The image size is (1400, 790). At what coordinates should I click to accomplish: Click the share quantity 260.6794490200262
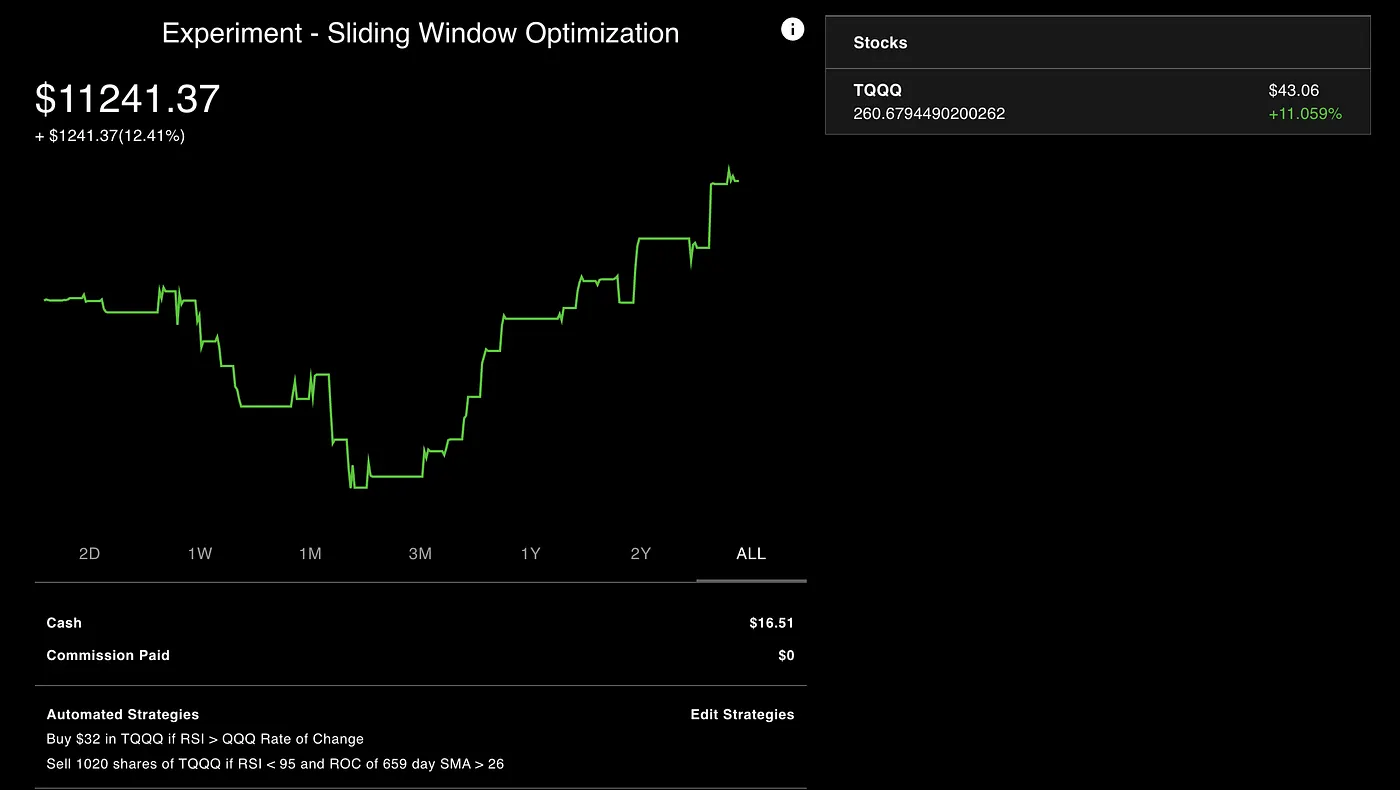click(929, 114)
